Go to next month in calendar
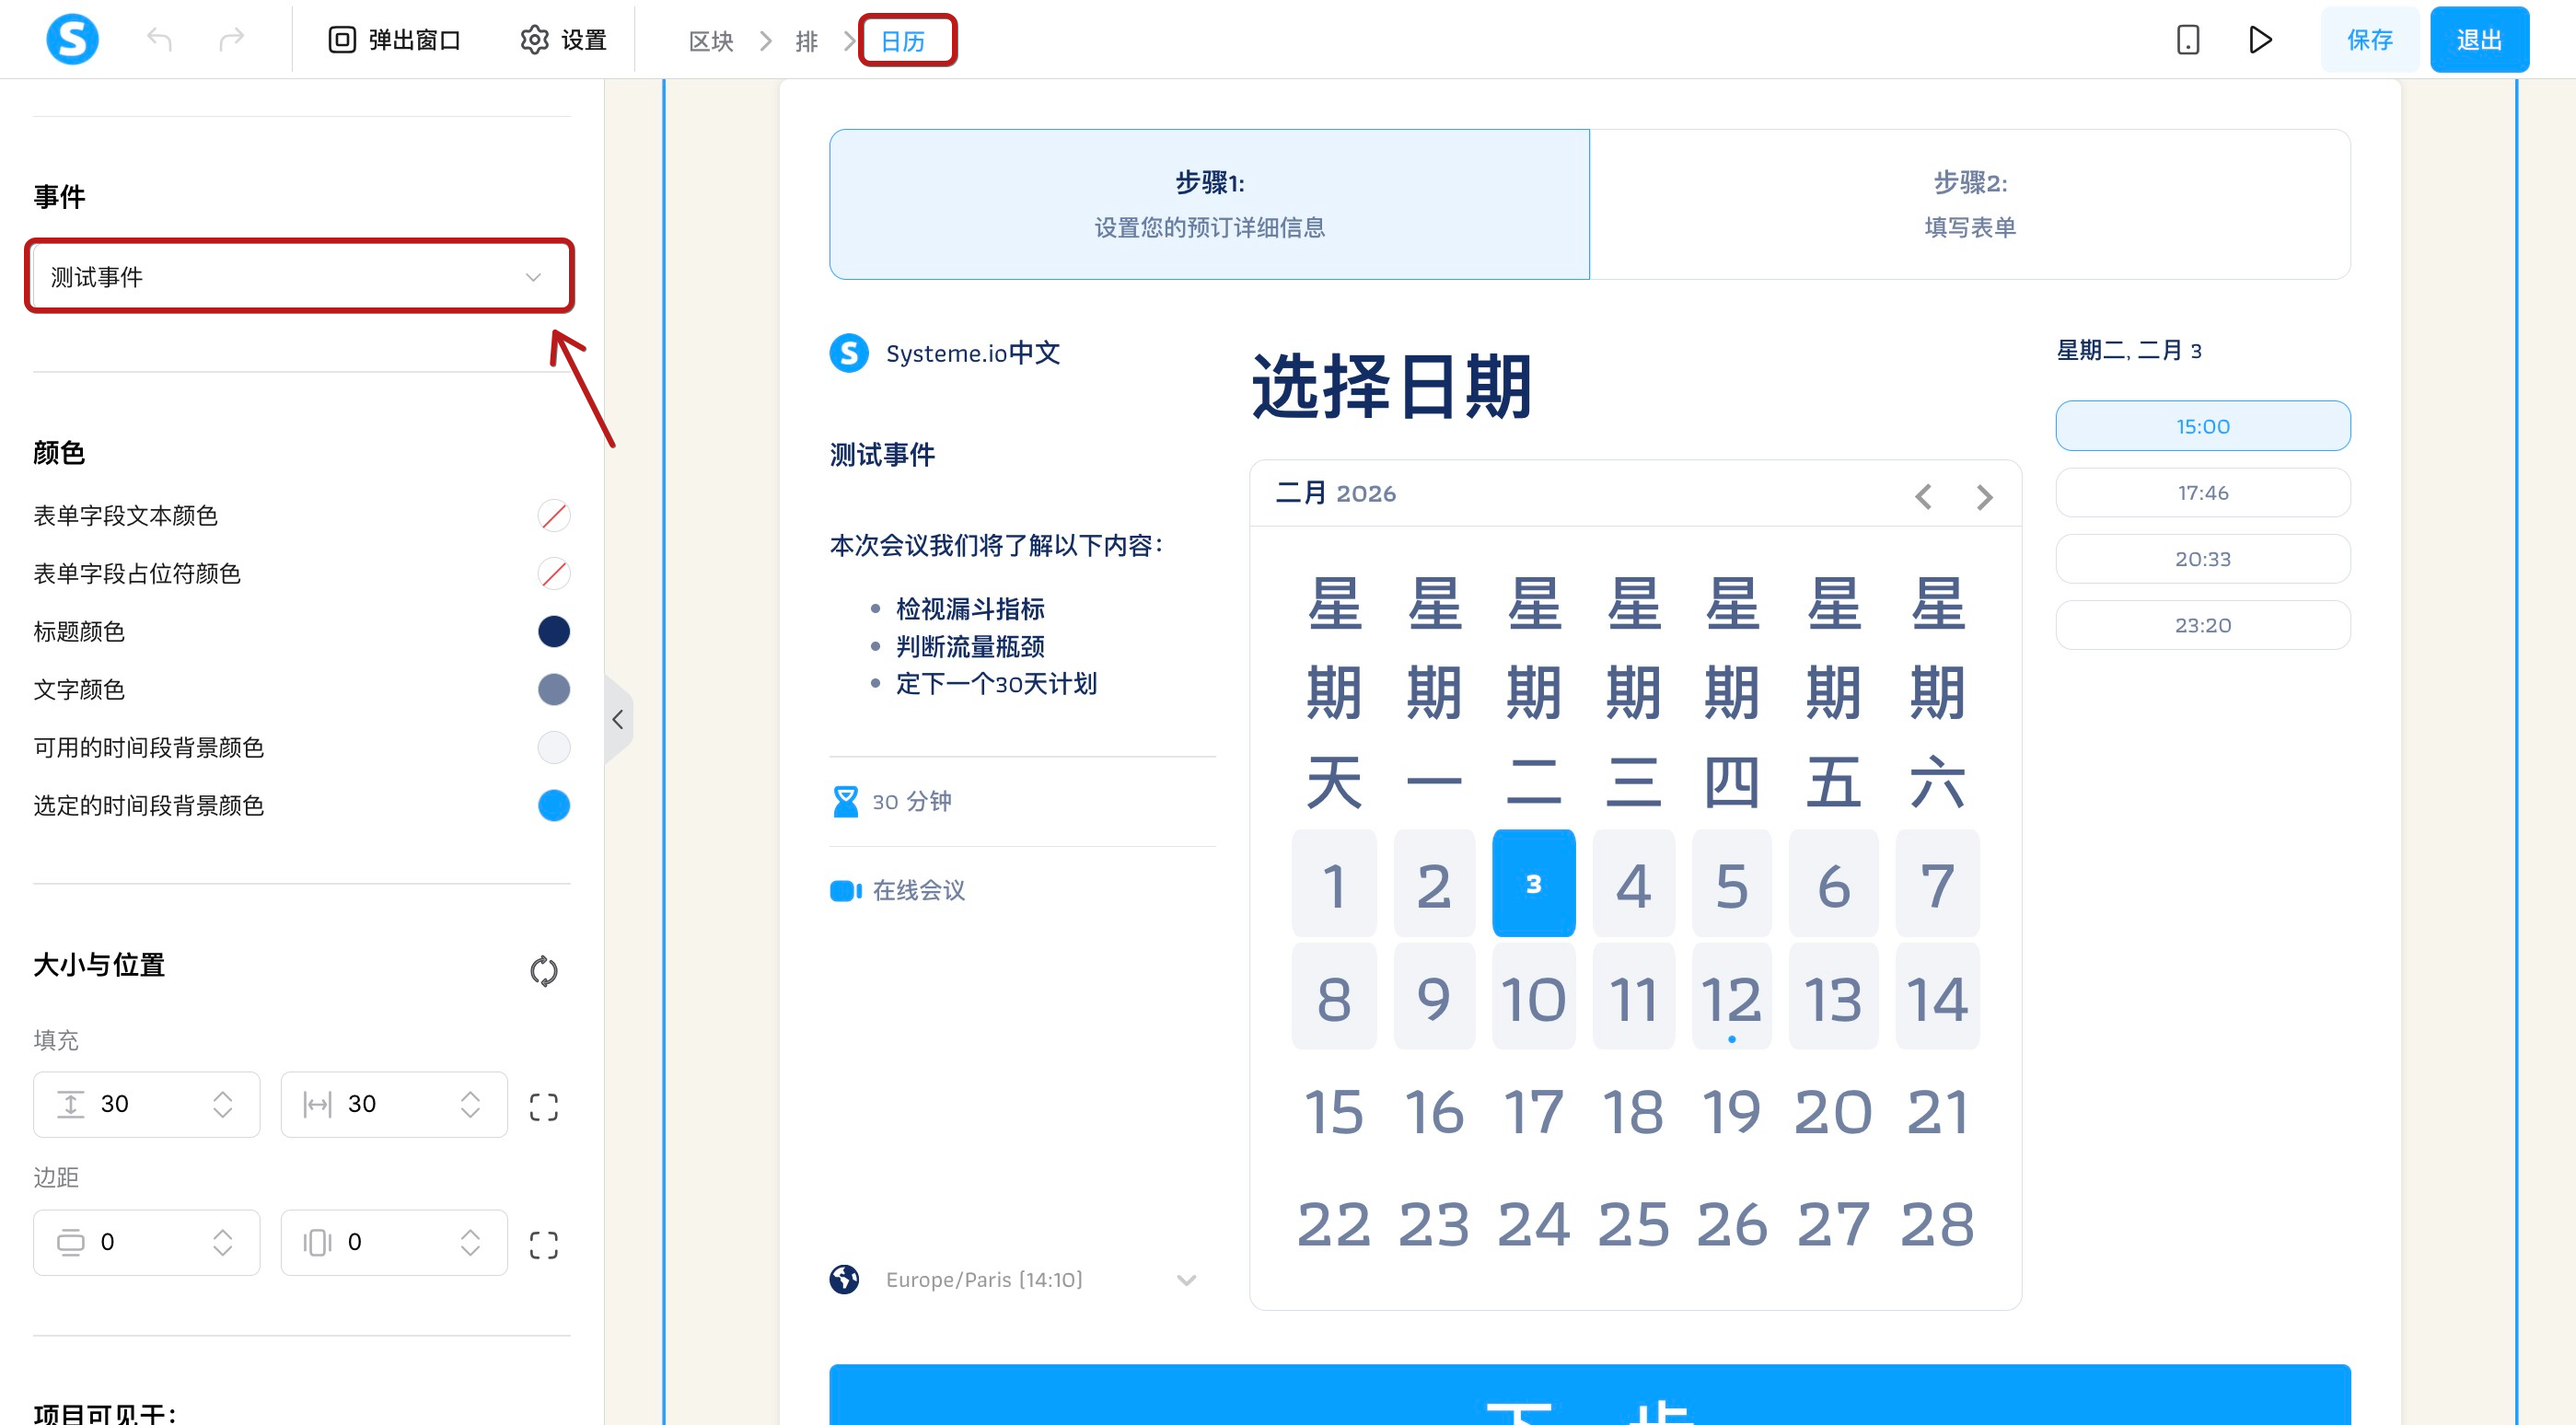2576x1425 pixels. point(1984,497)
